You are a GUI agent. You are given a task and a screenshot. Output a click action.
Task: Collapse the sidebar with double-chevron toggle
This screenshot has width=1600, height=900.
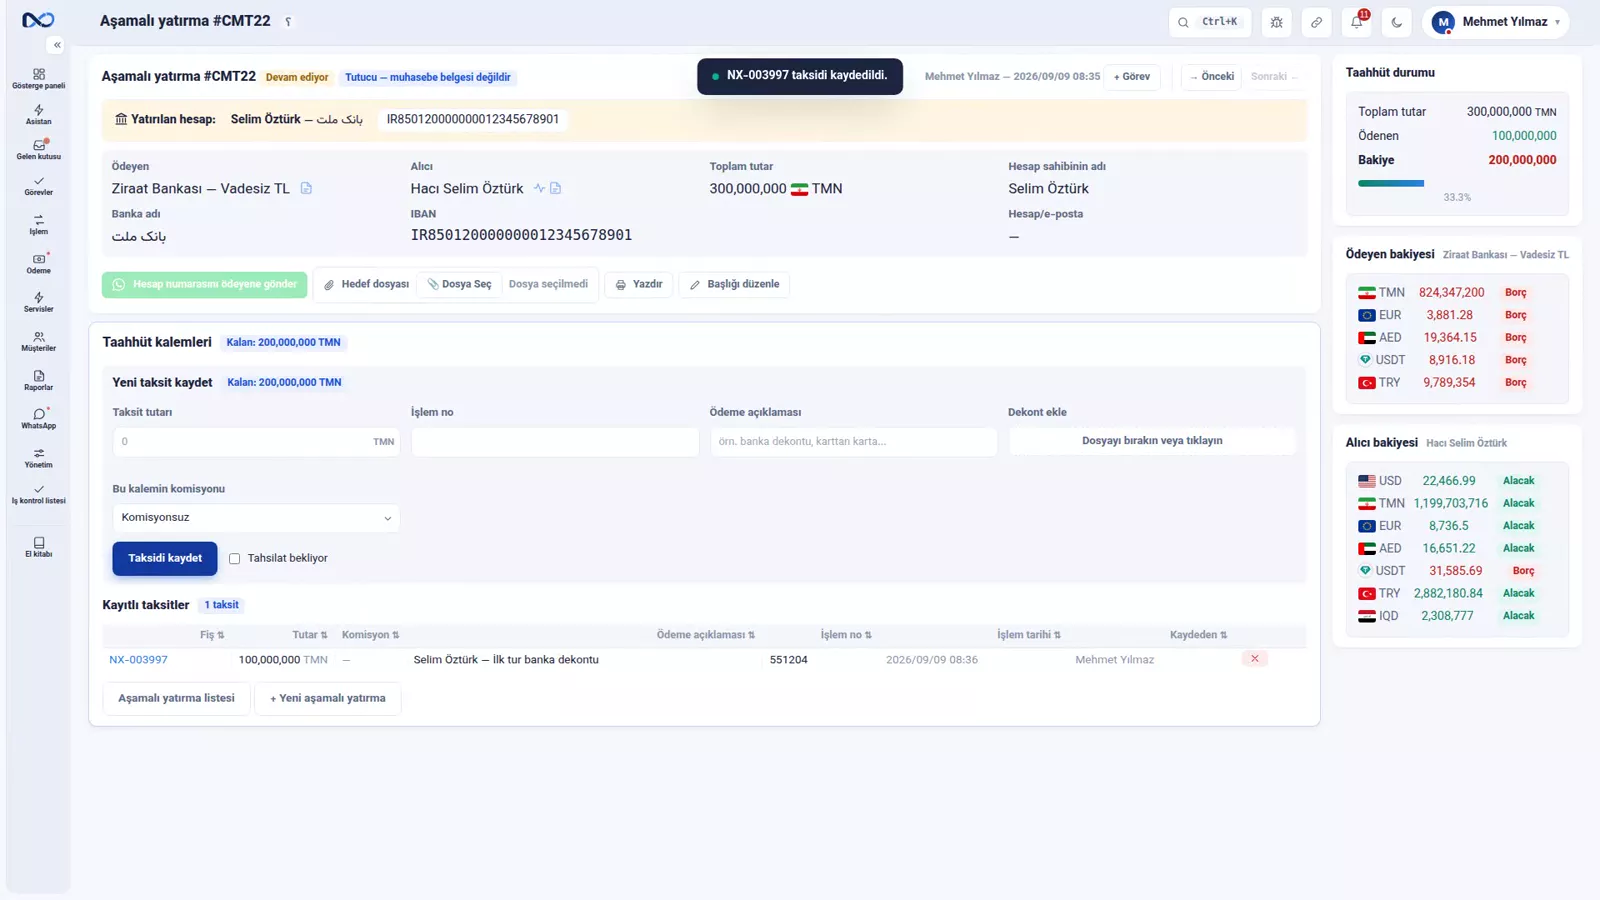pyautogui.click(x=57, y=45)
